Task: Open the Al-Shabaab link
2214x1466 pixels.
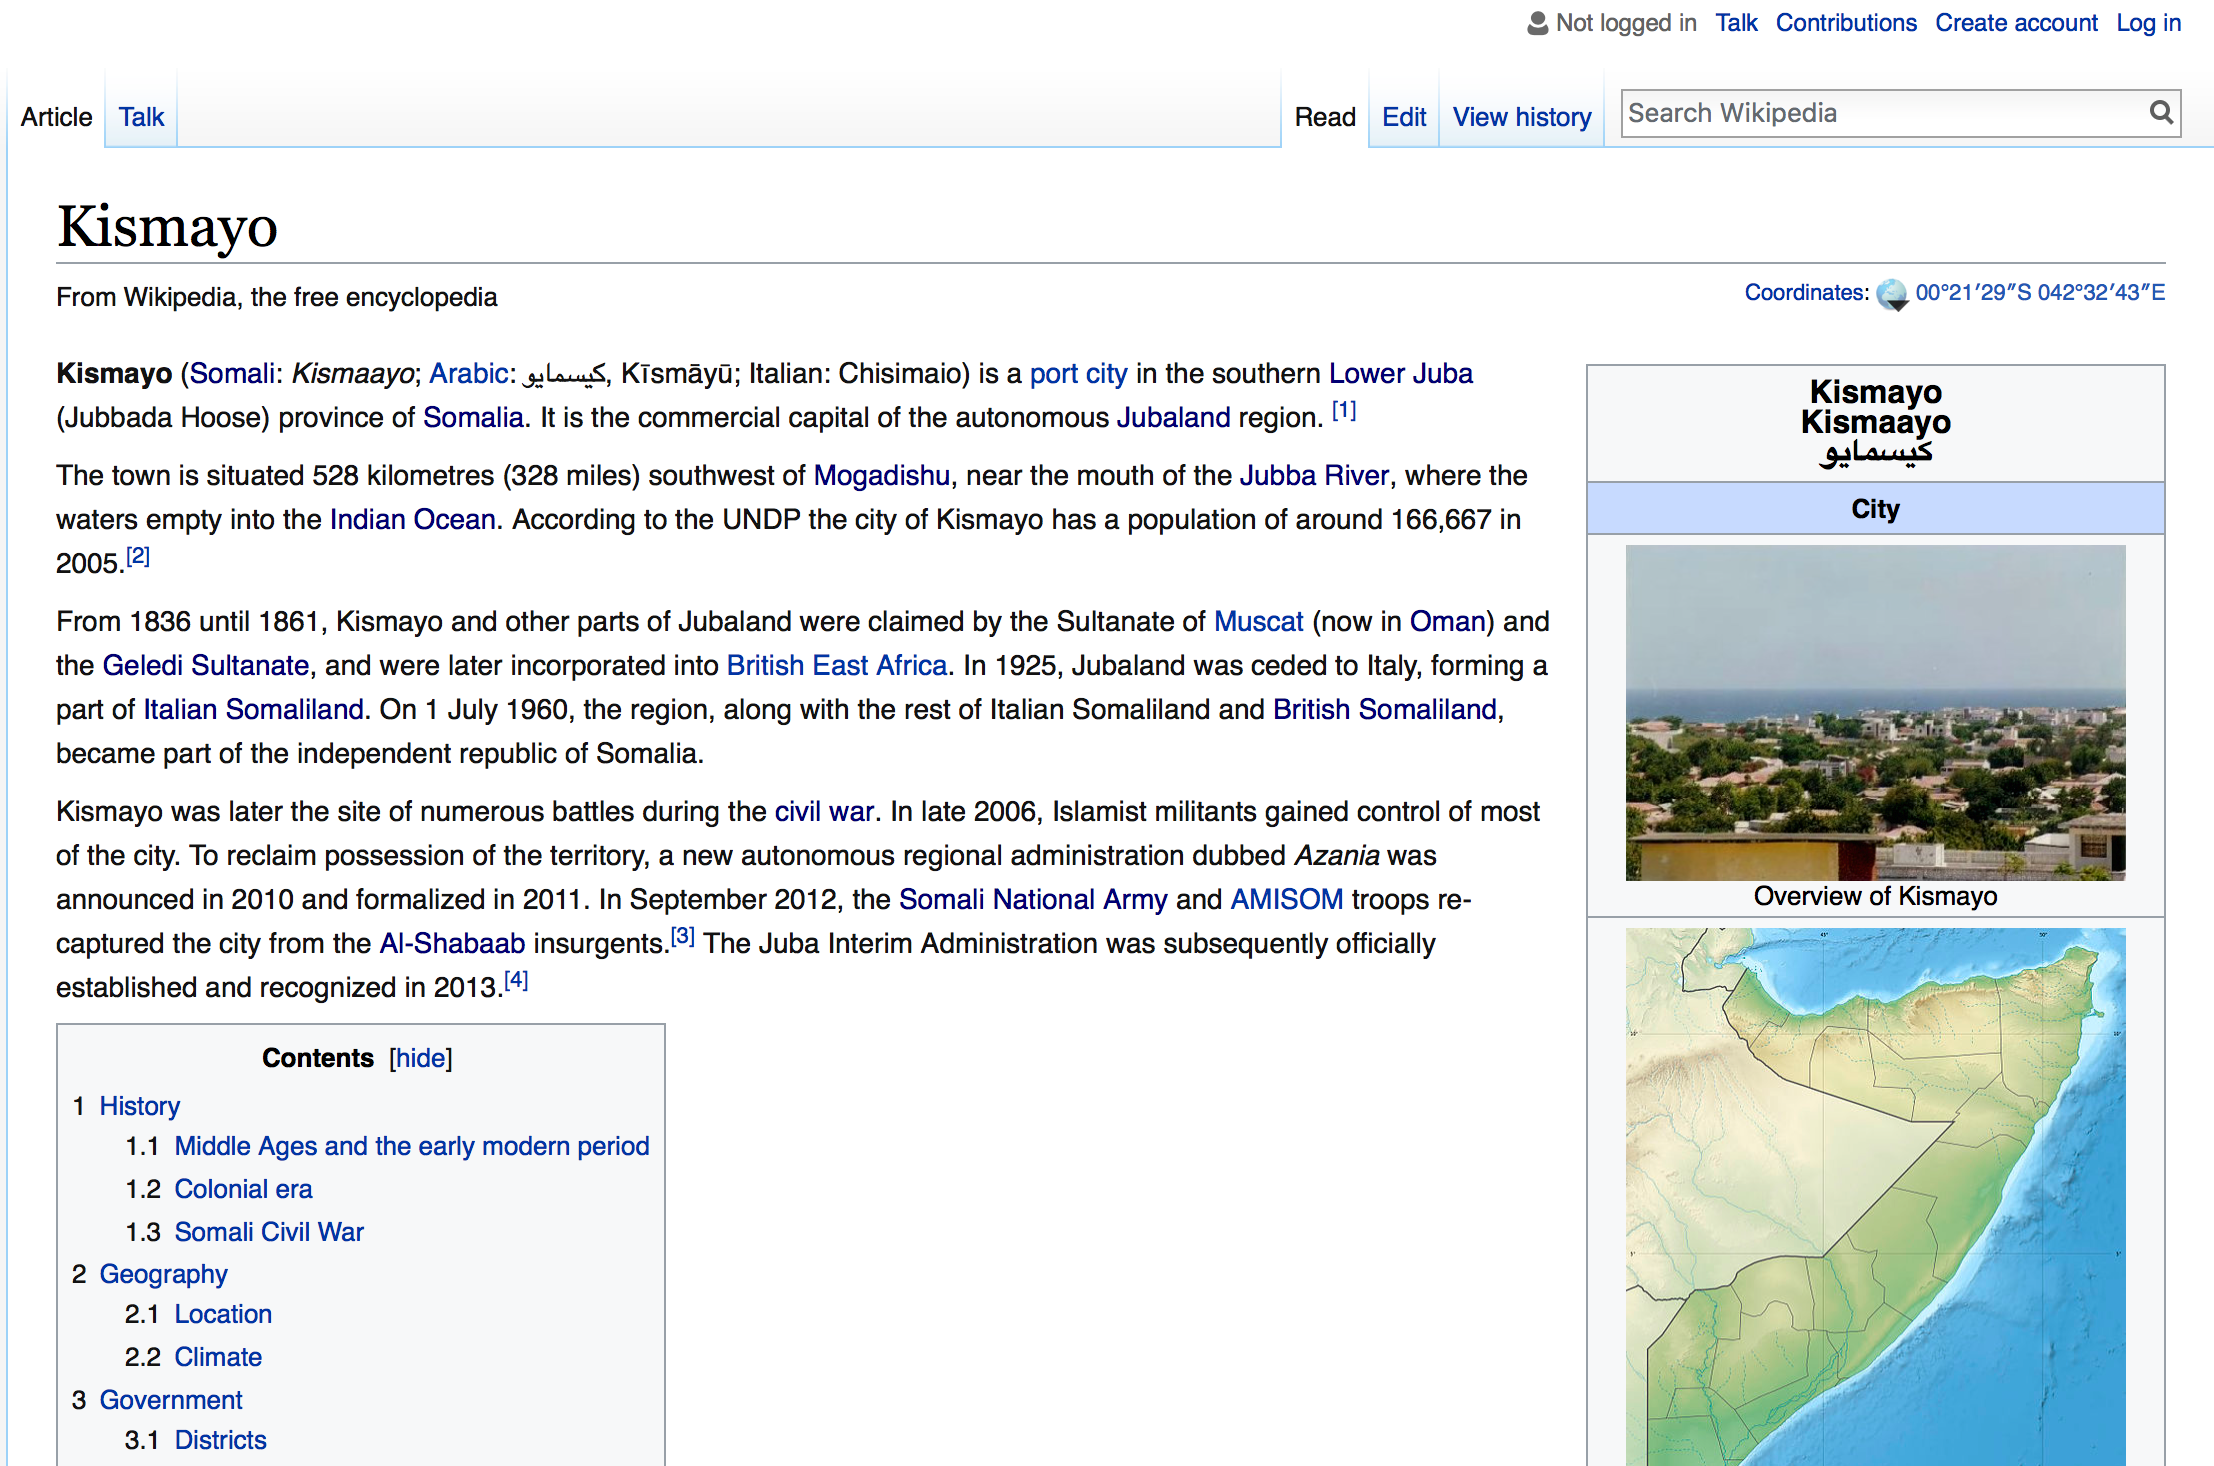Action: pyautogui.click(x=452, y=943)
